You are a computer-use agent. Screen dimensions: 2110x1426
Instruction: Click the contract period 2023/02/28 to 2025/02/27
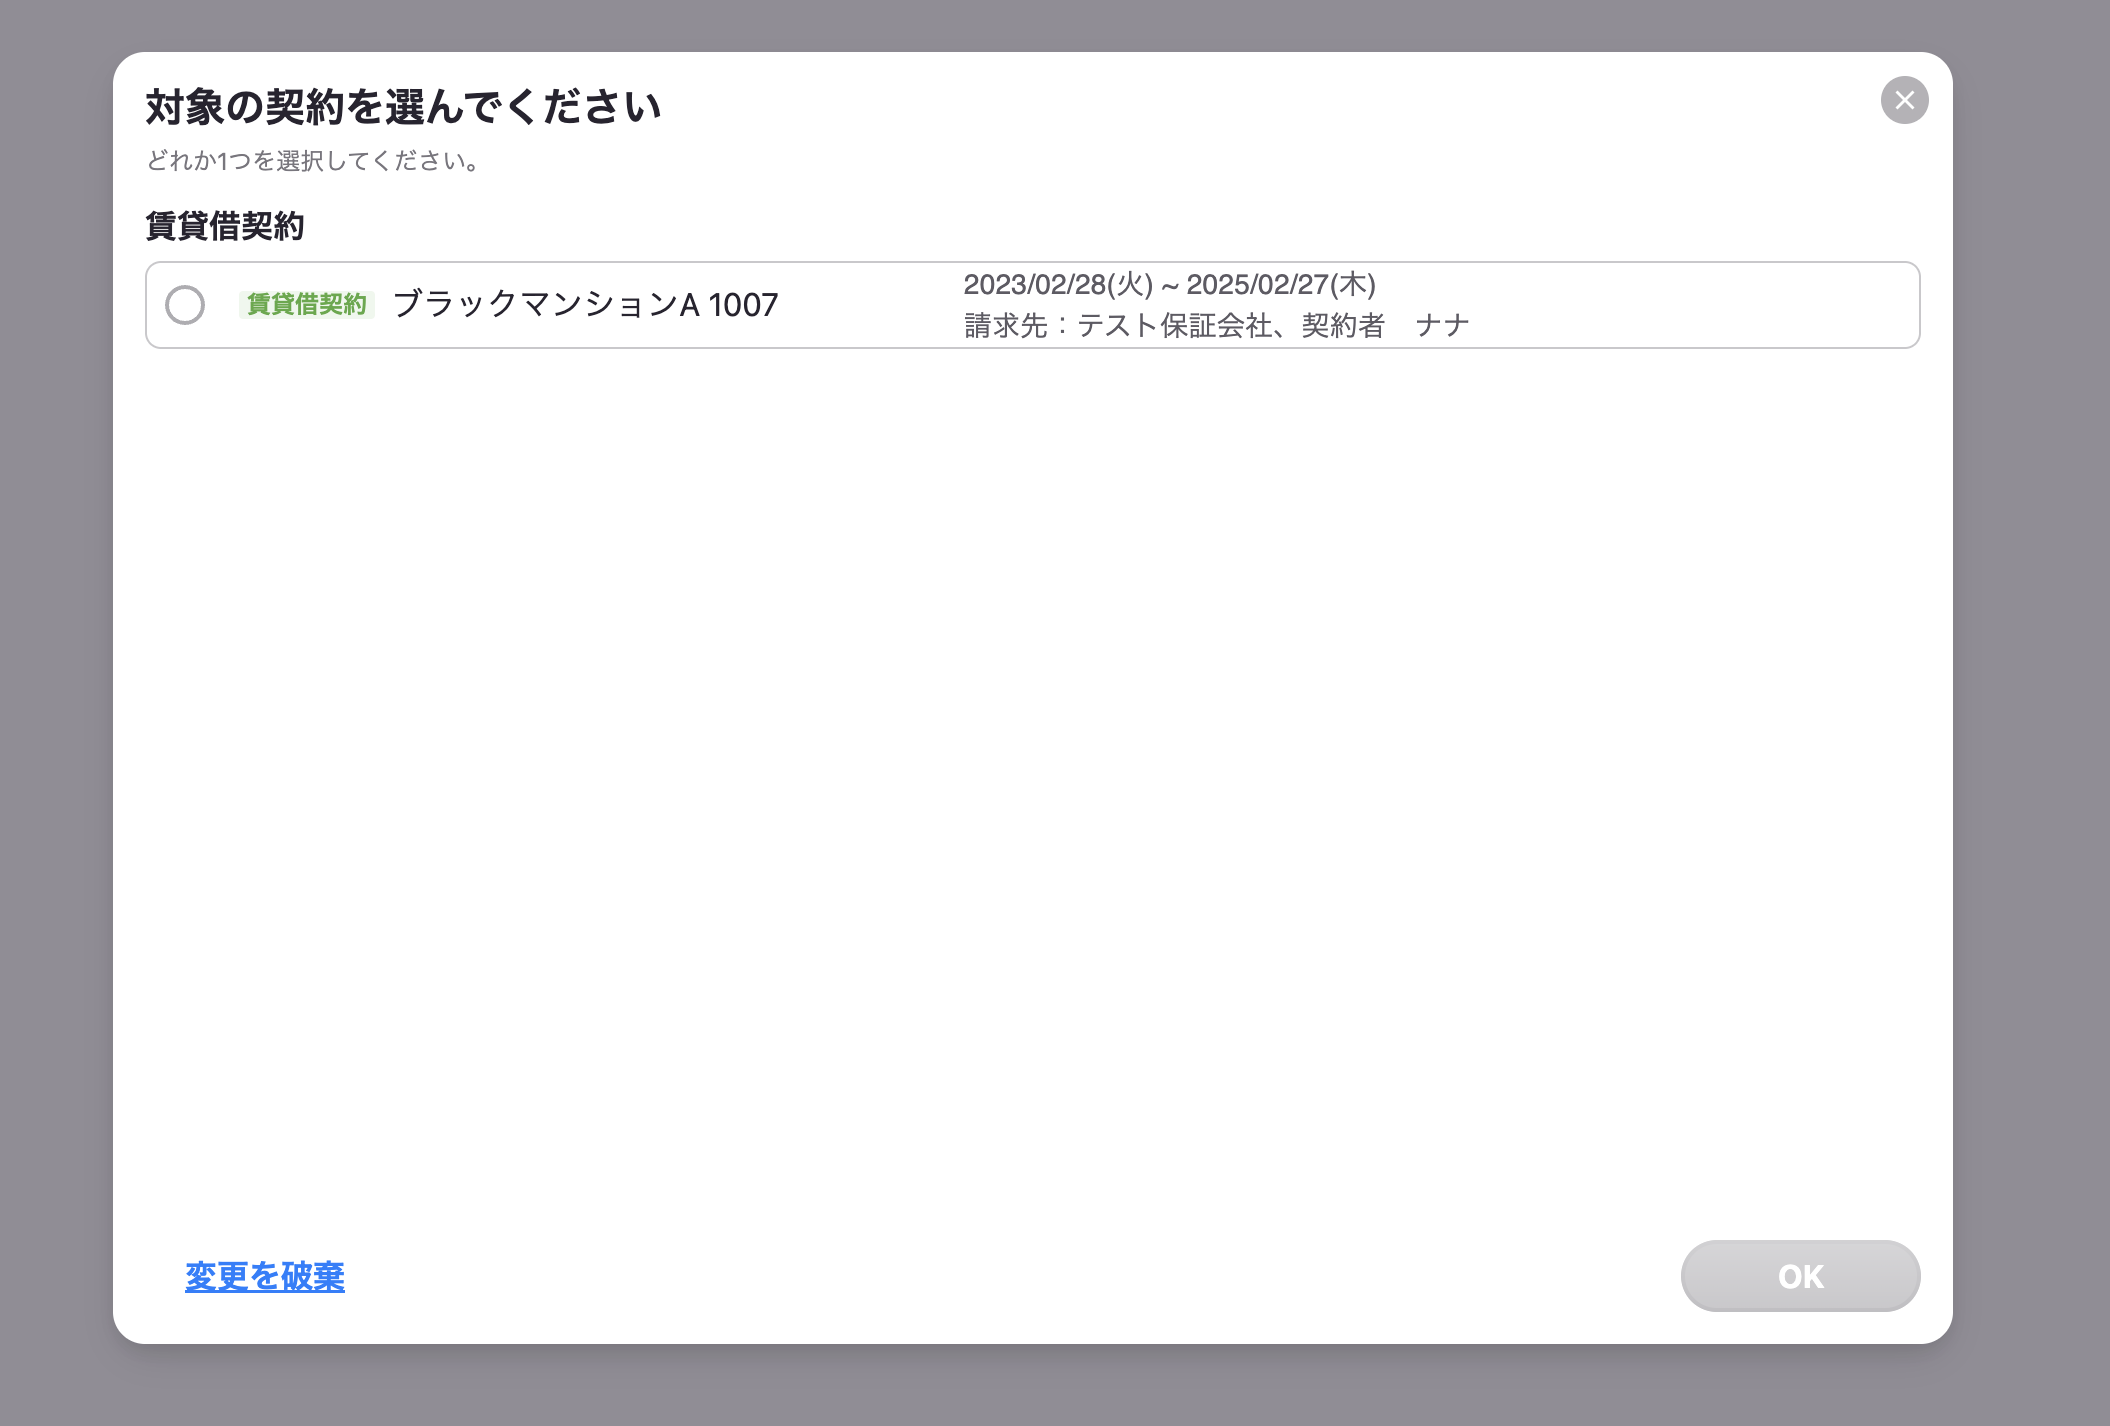1169,285
